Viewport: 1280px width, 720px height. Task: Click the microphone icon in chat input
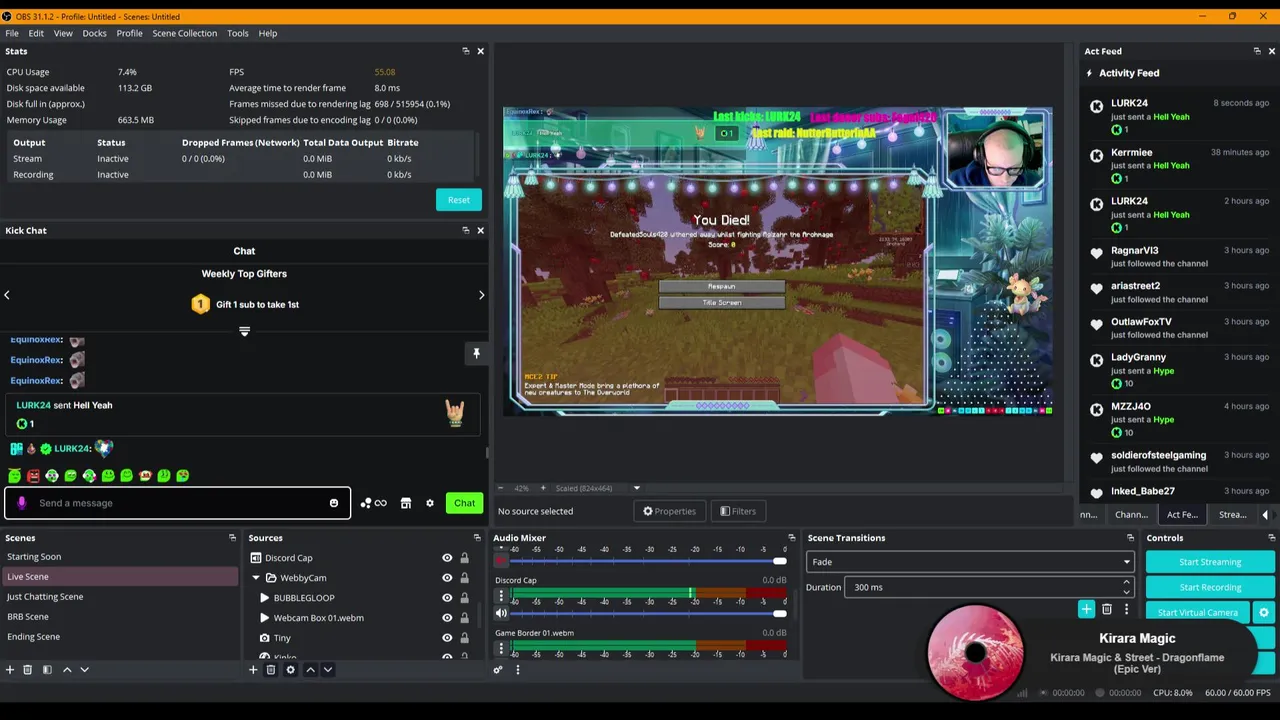[x=22, y=503]
